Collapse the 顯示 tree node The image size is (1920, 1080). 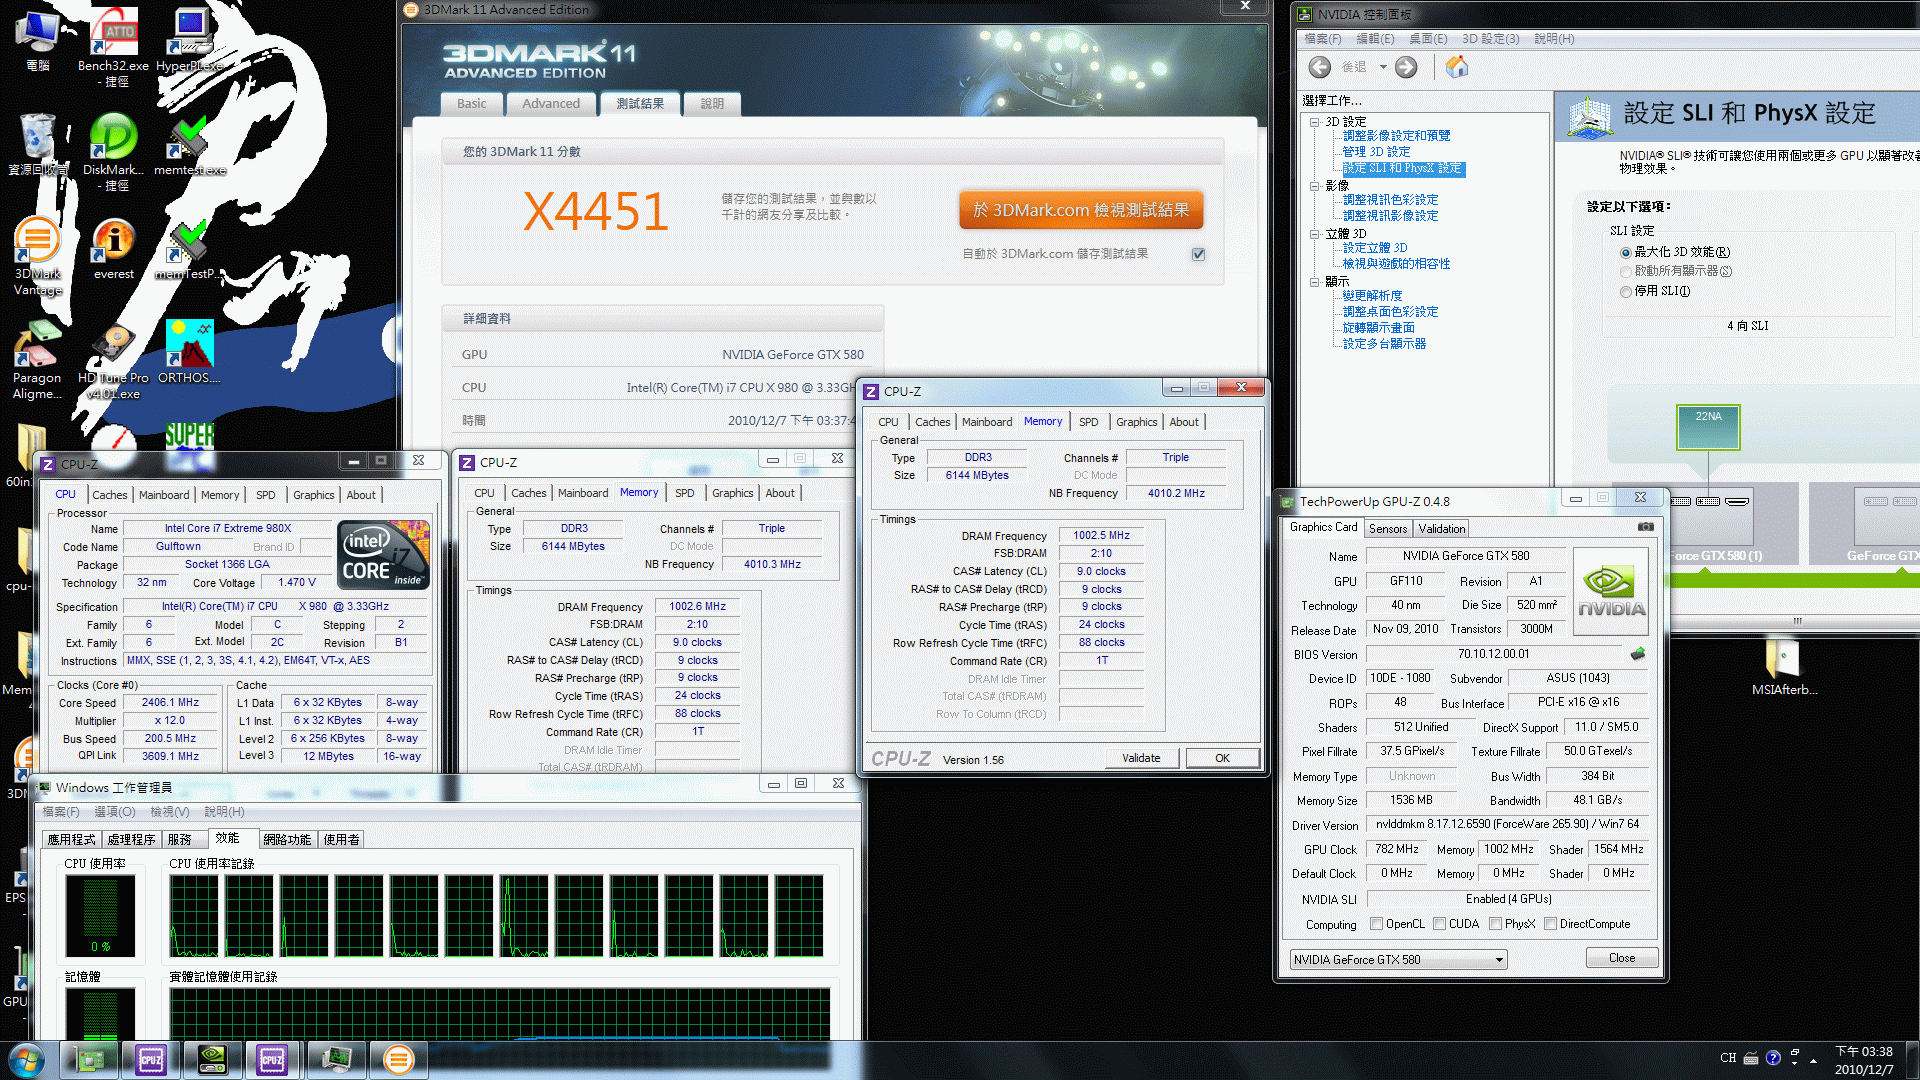(1315, 282)
